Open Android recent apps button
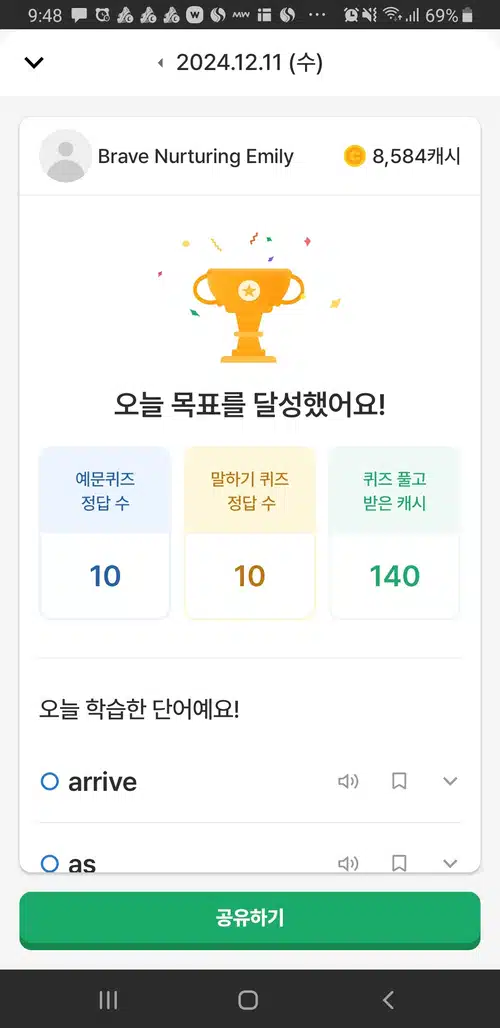The image size is (500, 1028). [x=108, y=999]
